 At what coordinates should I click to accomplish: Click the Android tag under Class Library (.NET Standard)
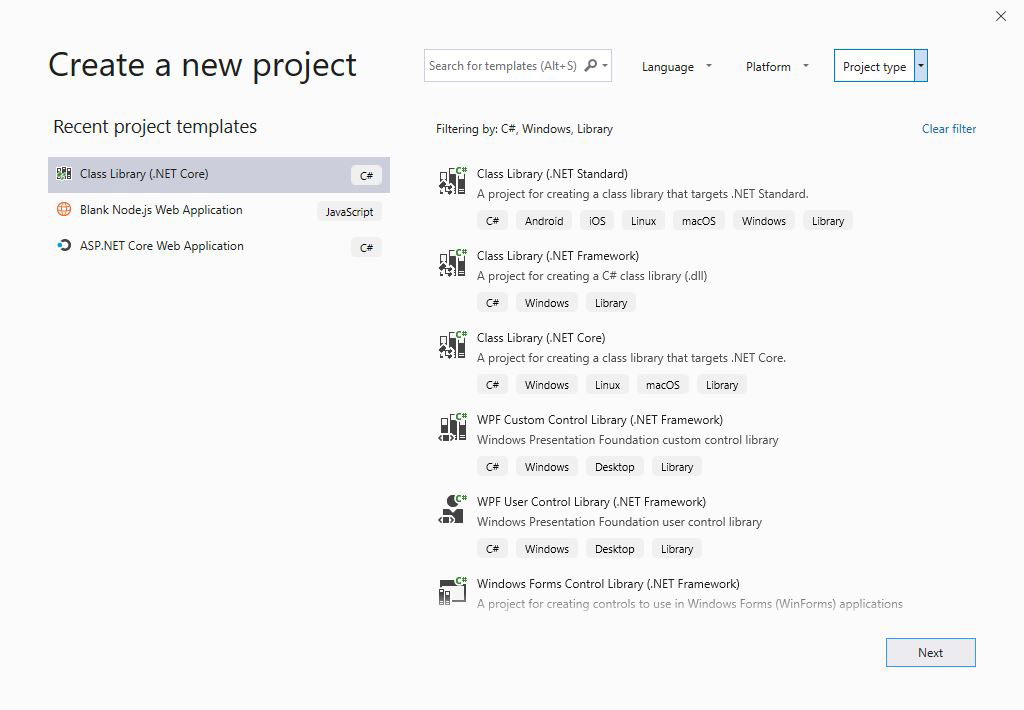coord(543,220)
